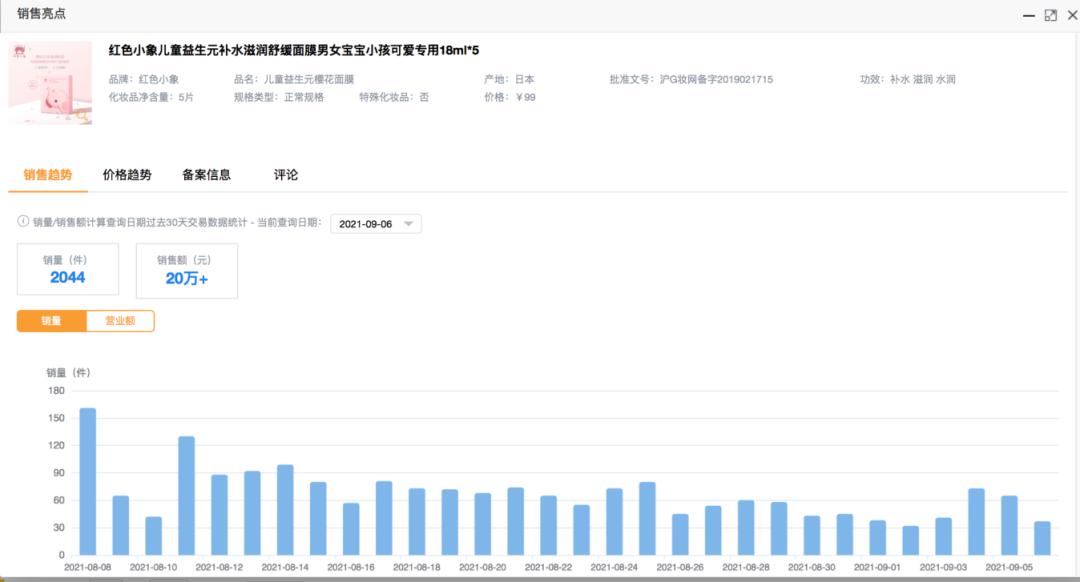Image resolution: width=1080 pixels, height=582 pixels.
Task: Click the bar above the 2021-08-14 label
Action: [285, 510]
